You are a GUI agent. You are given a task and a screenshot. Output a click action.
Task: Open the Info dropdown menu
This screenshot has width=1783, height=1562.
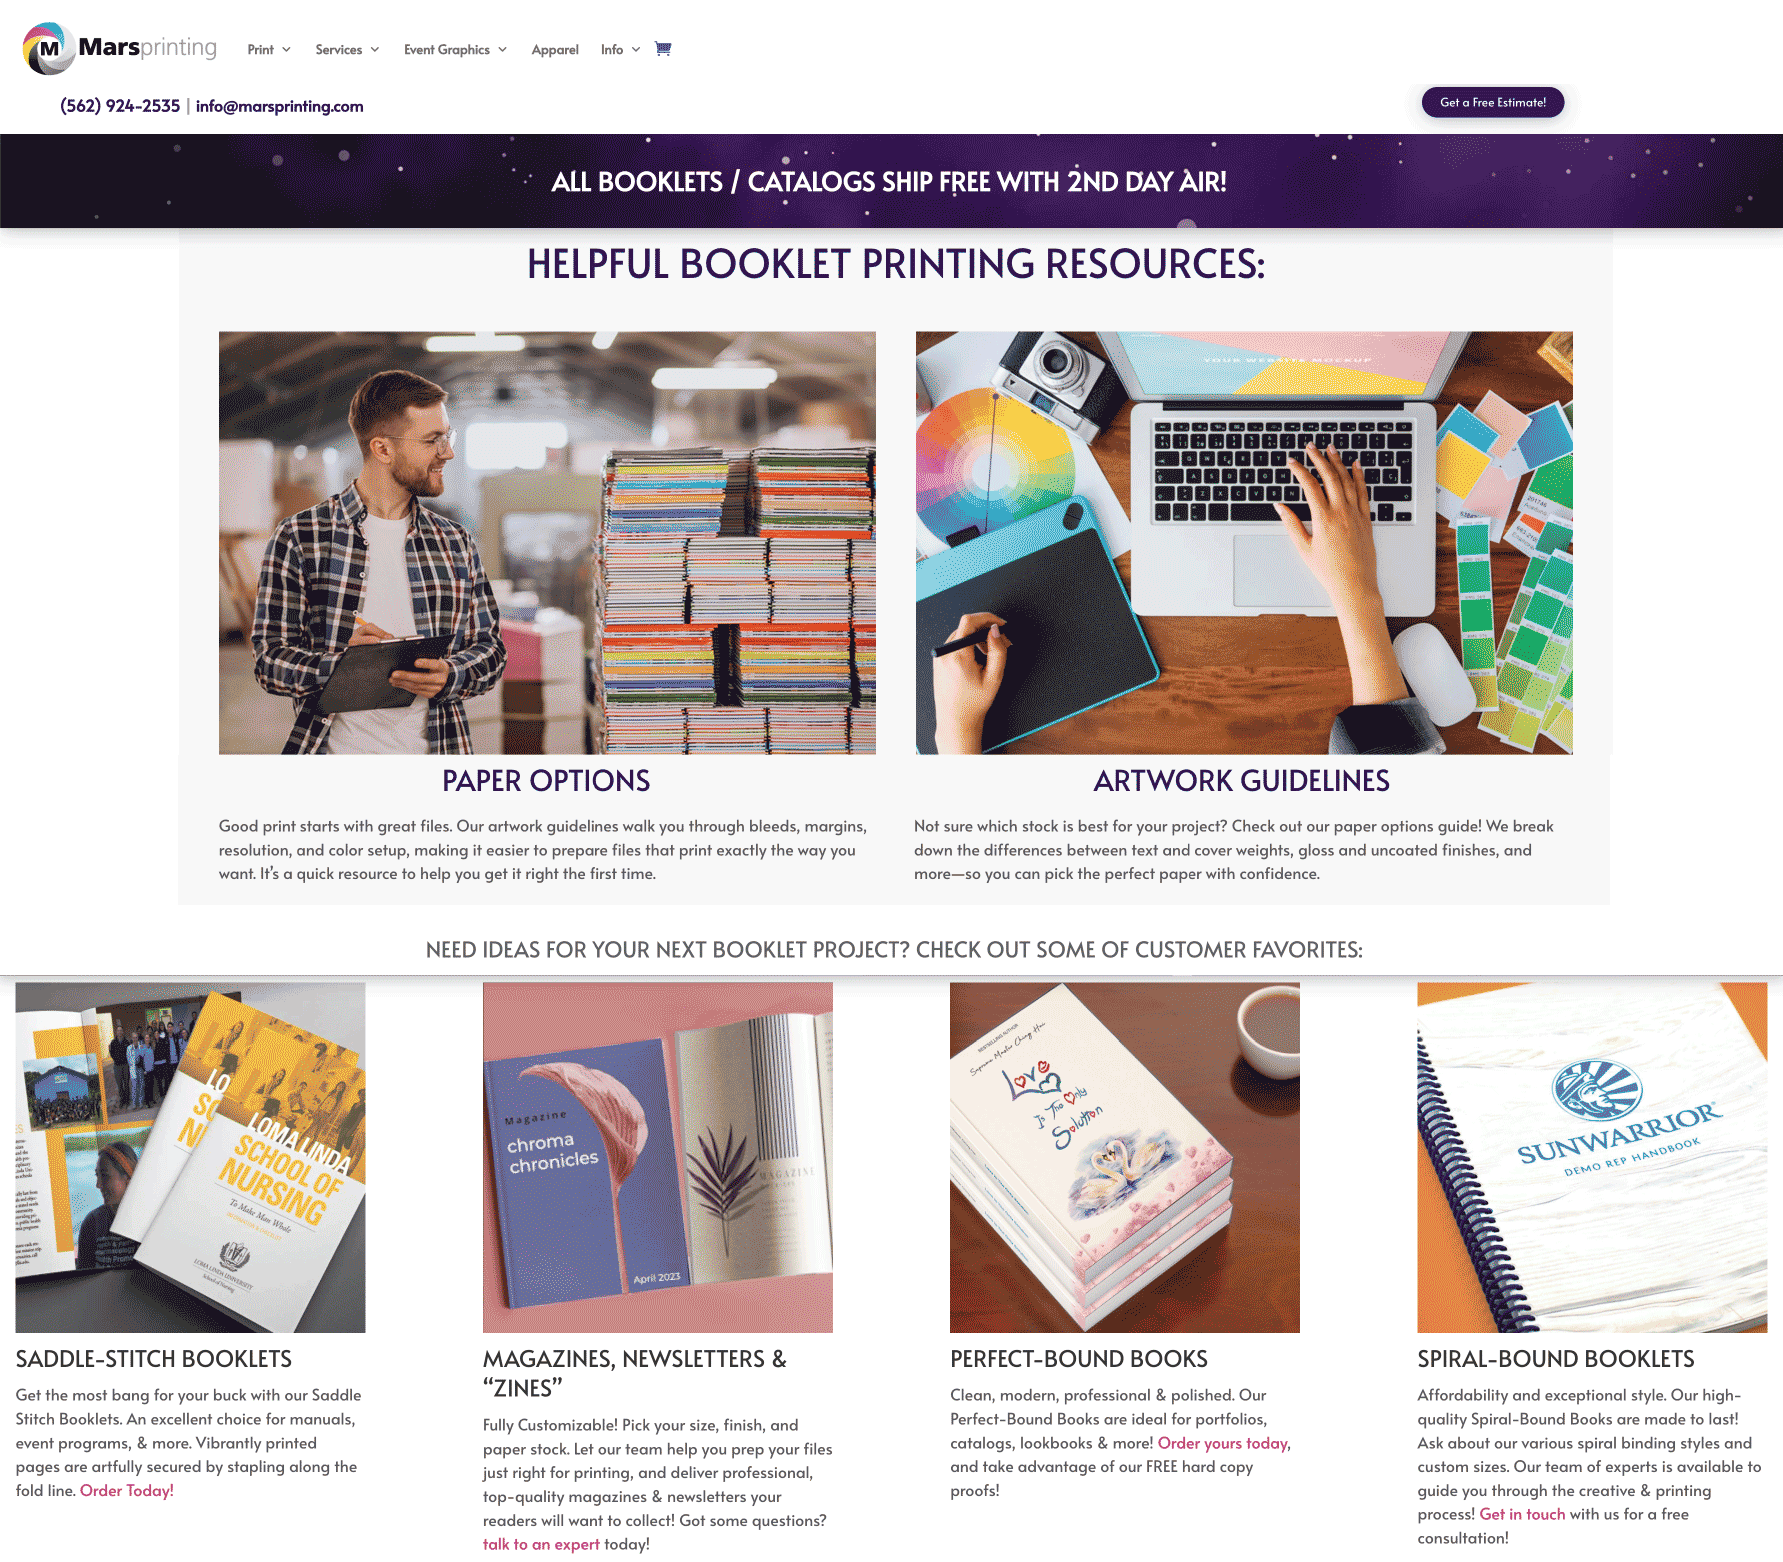[x=620, y=49]
